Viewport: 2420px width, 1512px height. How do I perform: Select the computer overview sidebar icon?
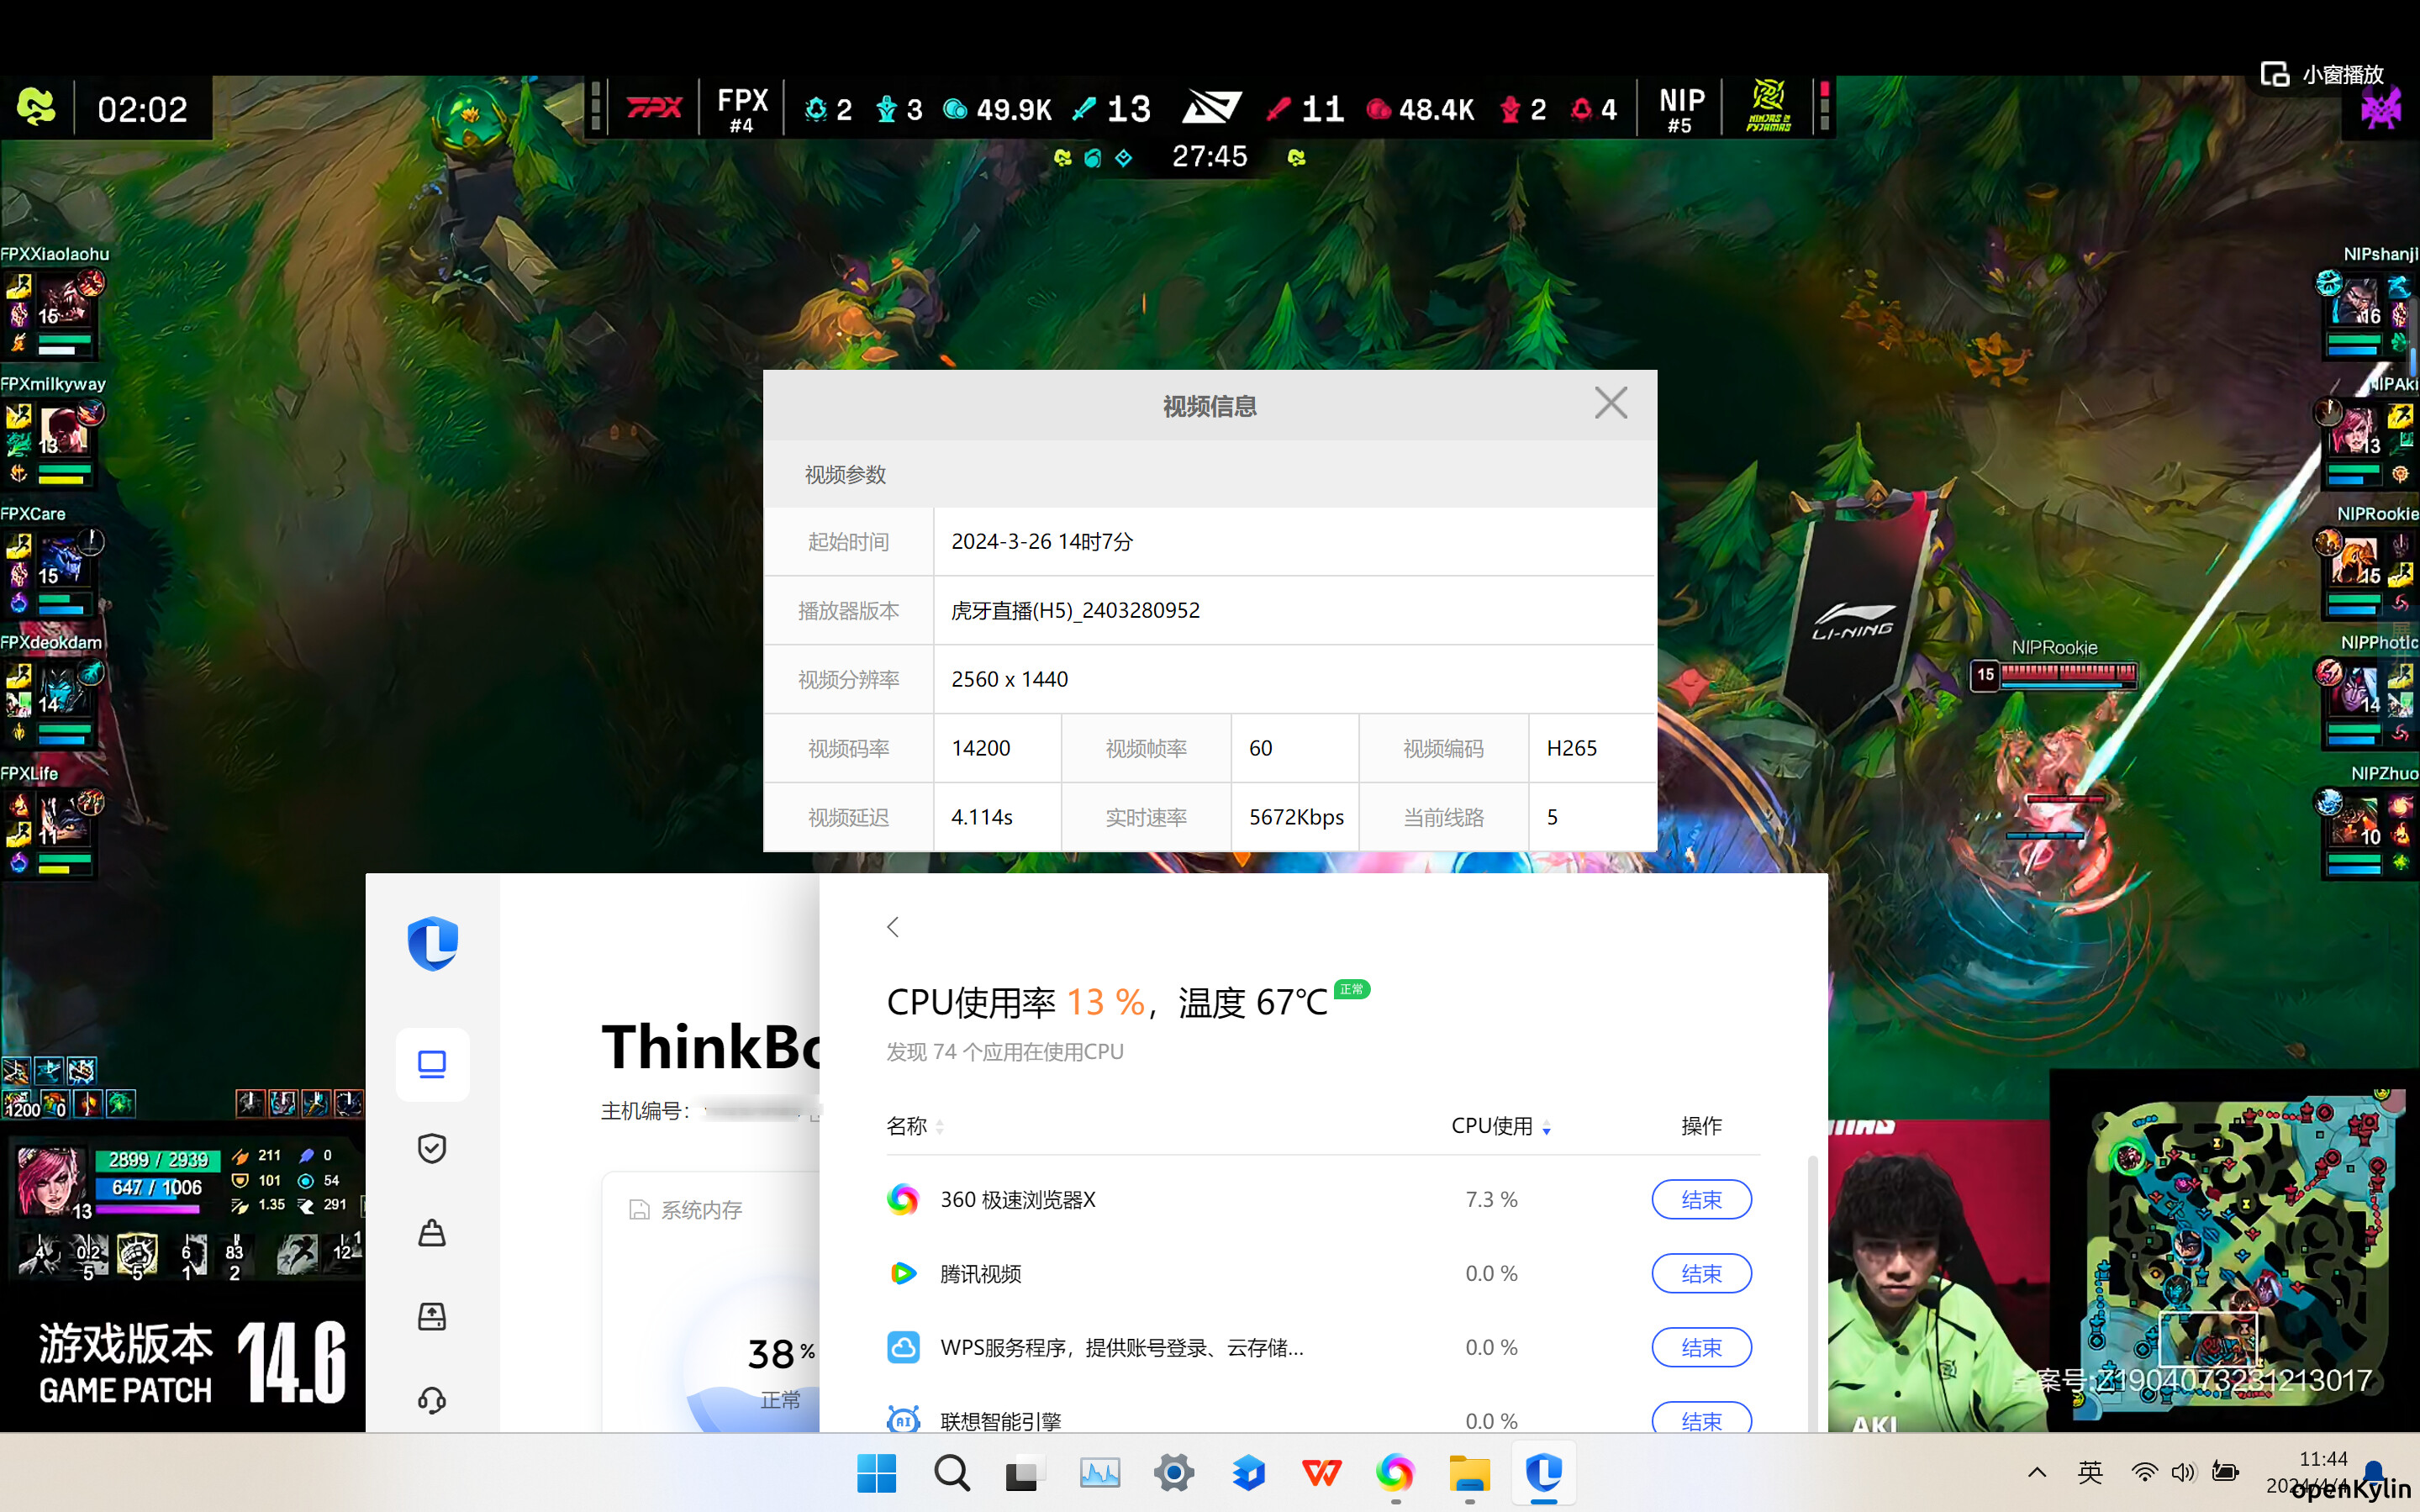pyautogui.click(x=432, y=1064)
